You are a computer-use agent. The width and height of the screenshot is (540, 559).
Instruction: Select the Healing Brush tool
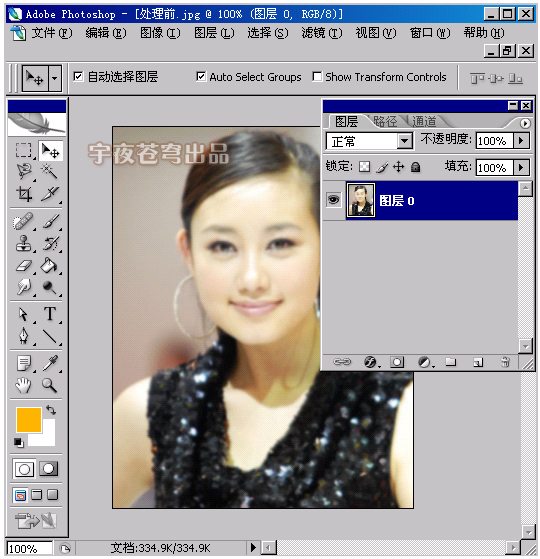[24, 222]
